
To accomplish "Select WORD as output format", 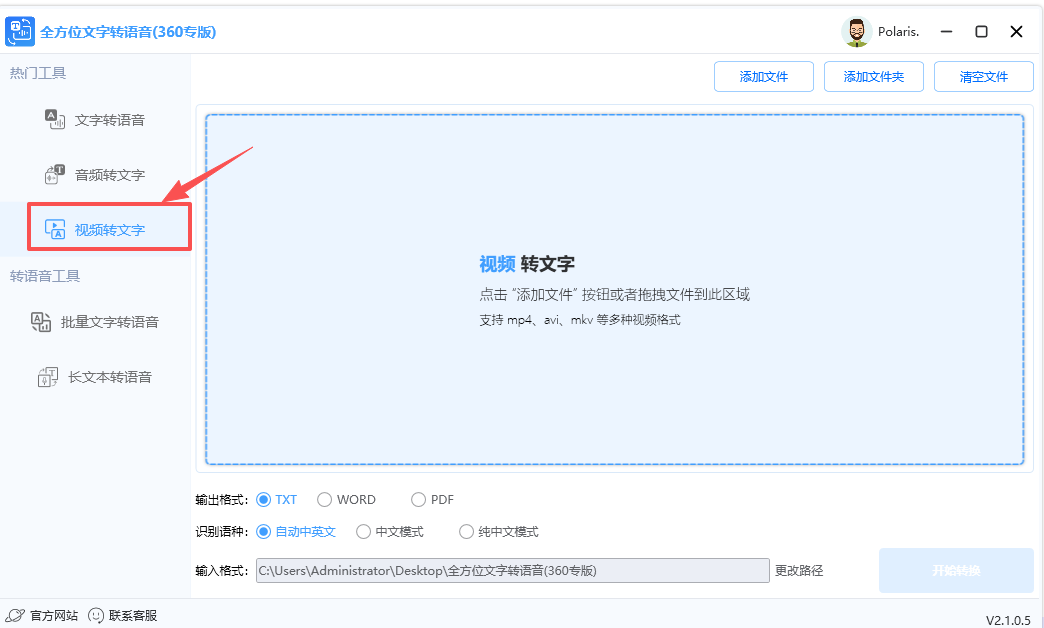I will [324, 499].
